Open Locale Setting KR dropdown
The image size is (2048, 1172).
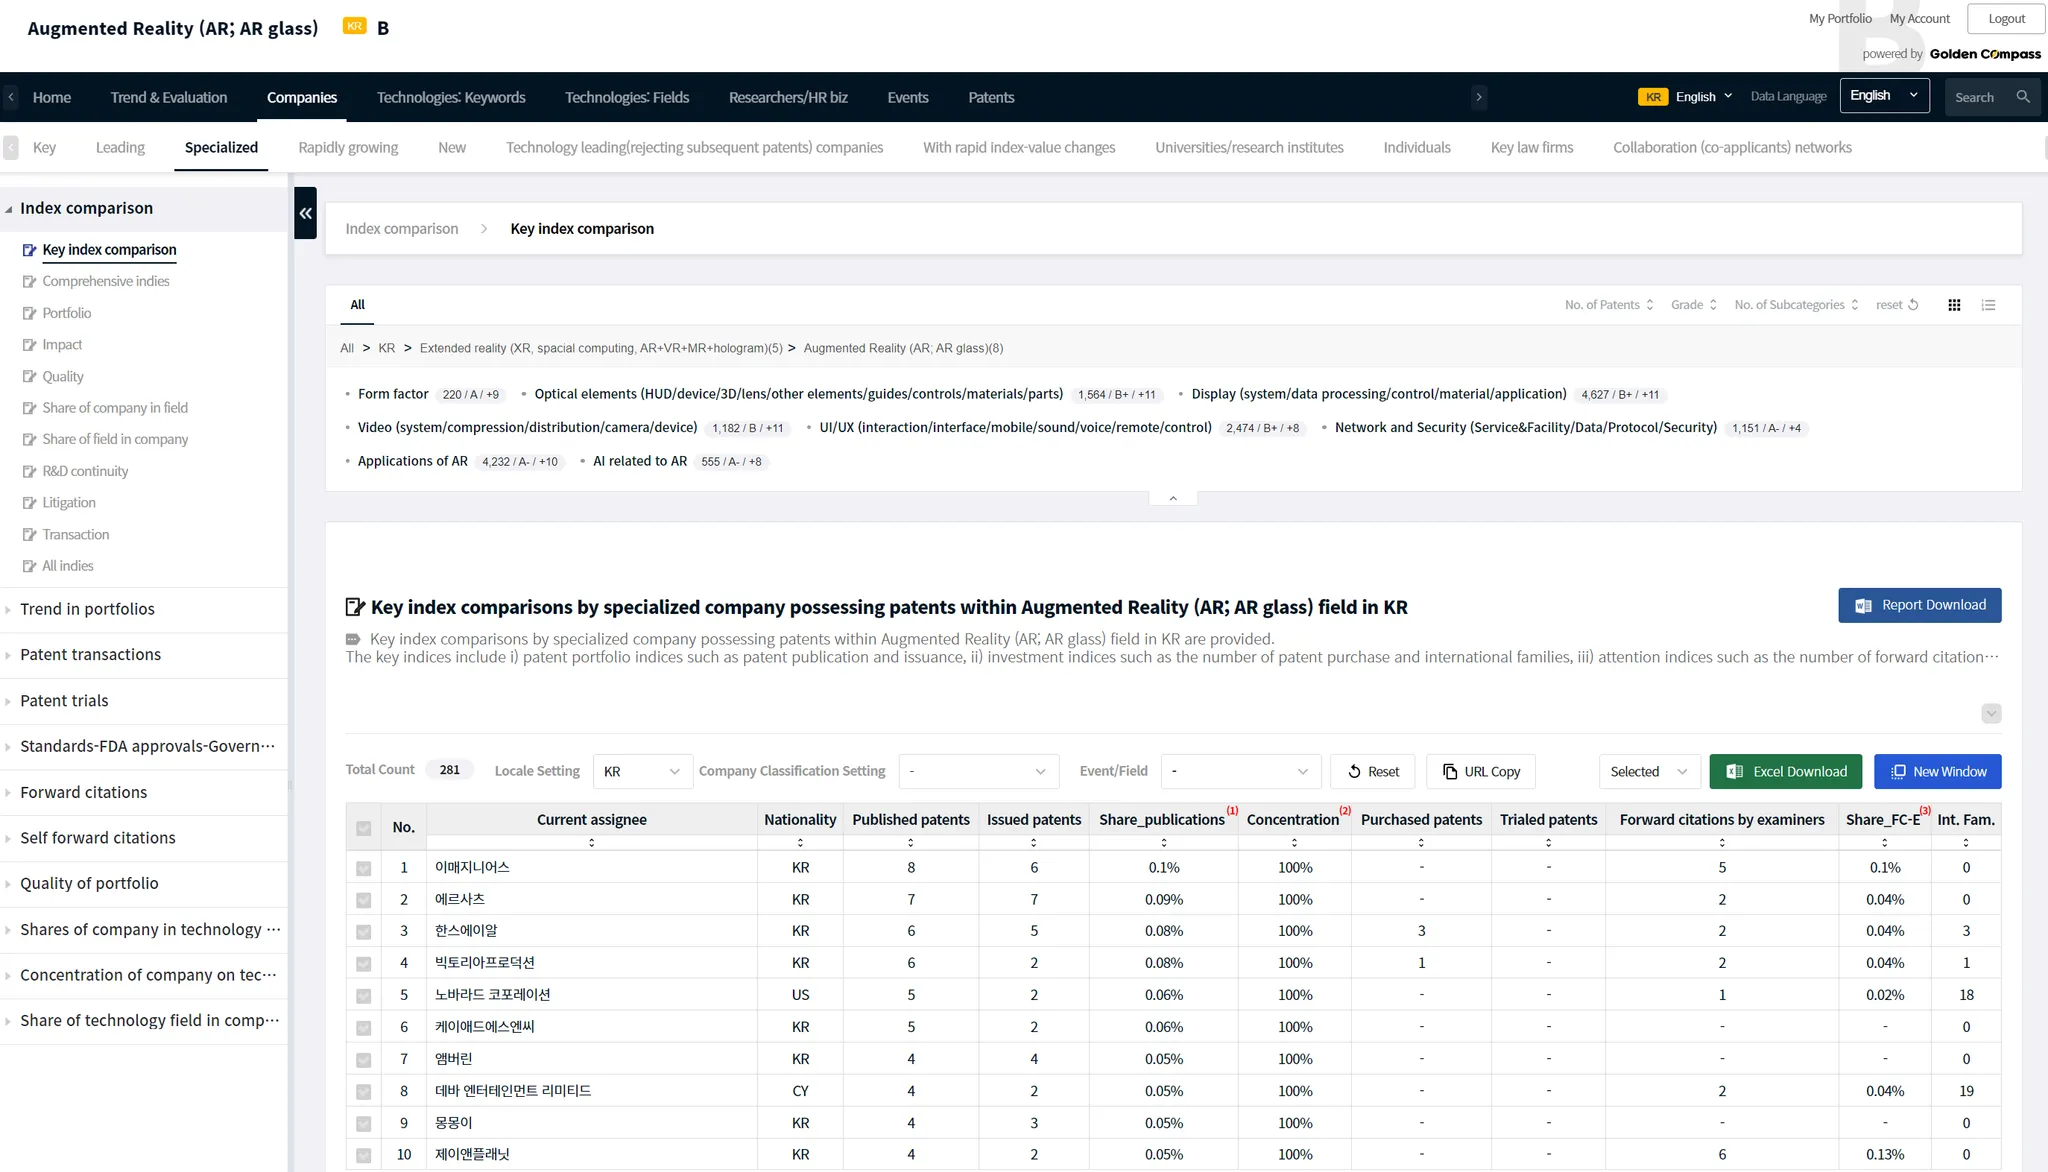[642, 771]
